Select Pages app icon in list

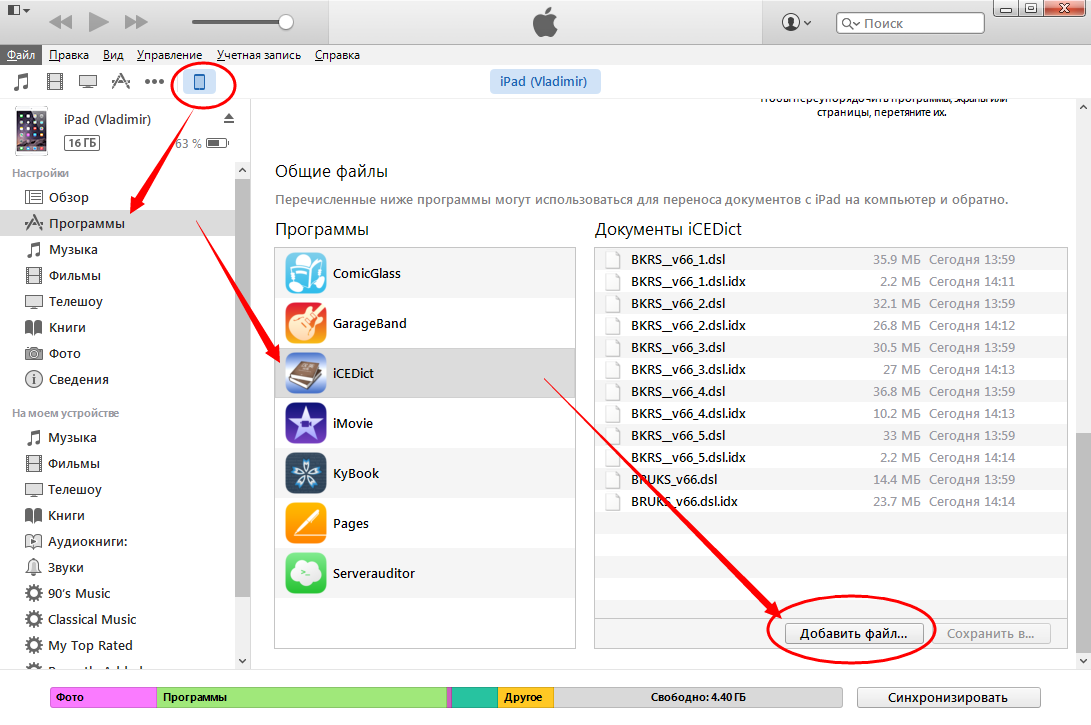305,523
